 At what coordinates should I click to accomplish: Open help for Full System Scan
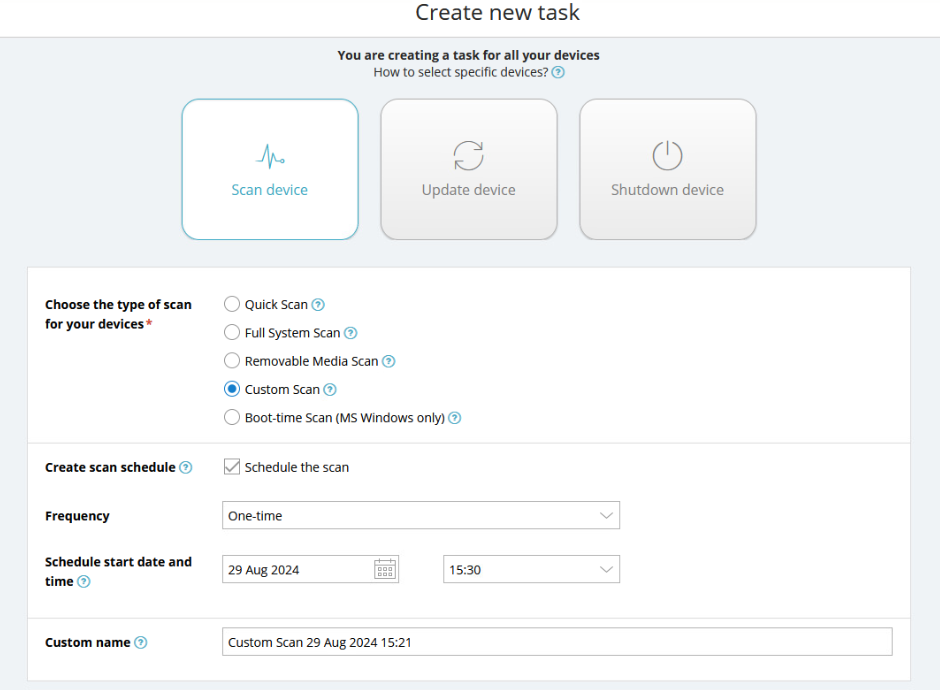click(x=349, y=332)
